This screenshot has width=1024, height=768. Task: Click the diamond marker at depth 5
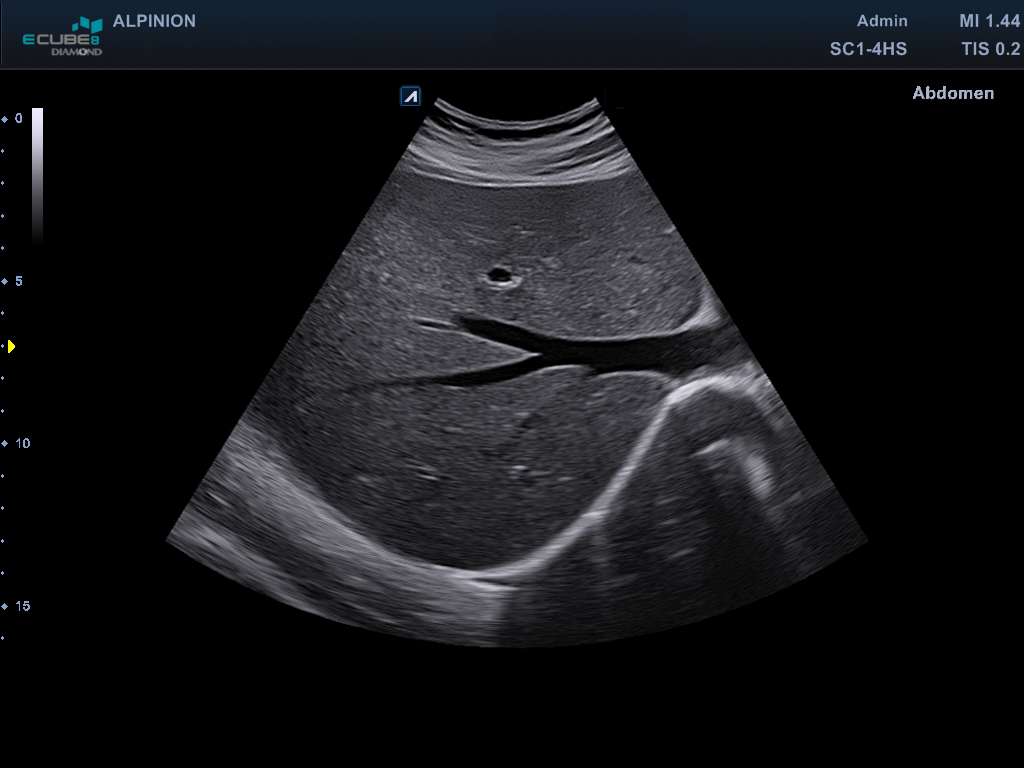point(4,282)
